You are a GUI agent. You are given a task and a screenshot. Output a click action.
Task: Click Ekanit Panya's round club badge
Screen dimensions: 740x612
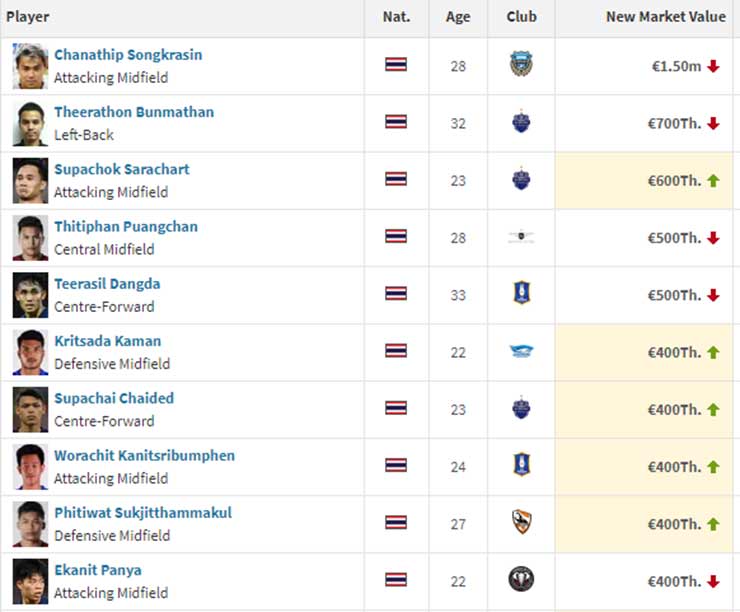point(521,579)
